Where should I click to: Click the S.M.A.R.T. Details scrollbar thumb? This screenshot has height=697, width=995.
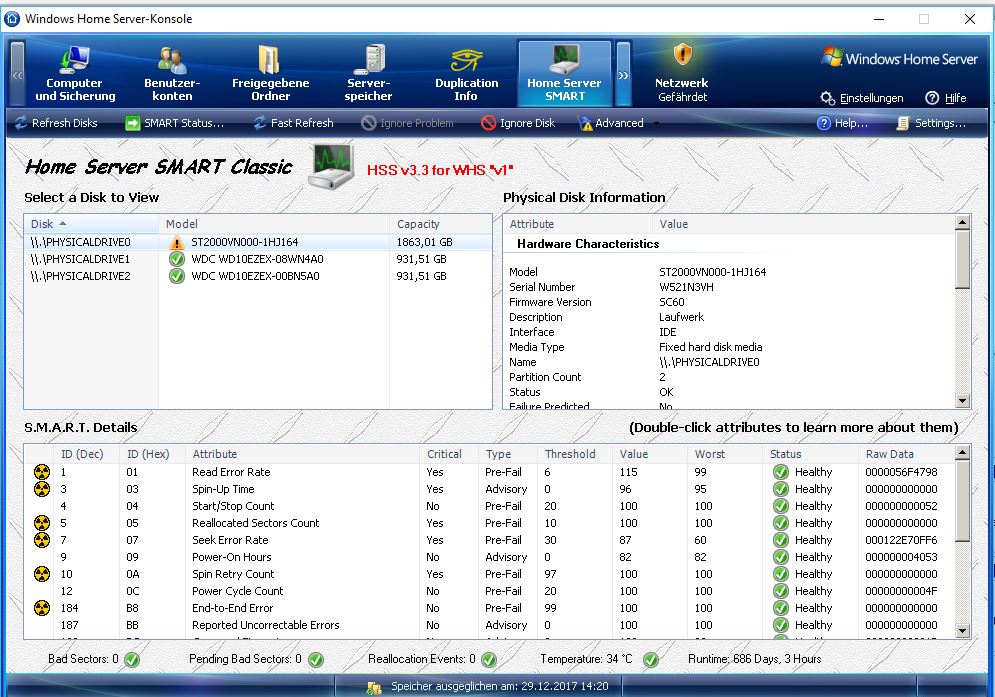point(963,501)
